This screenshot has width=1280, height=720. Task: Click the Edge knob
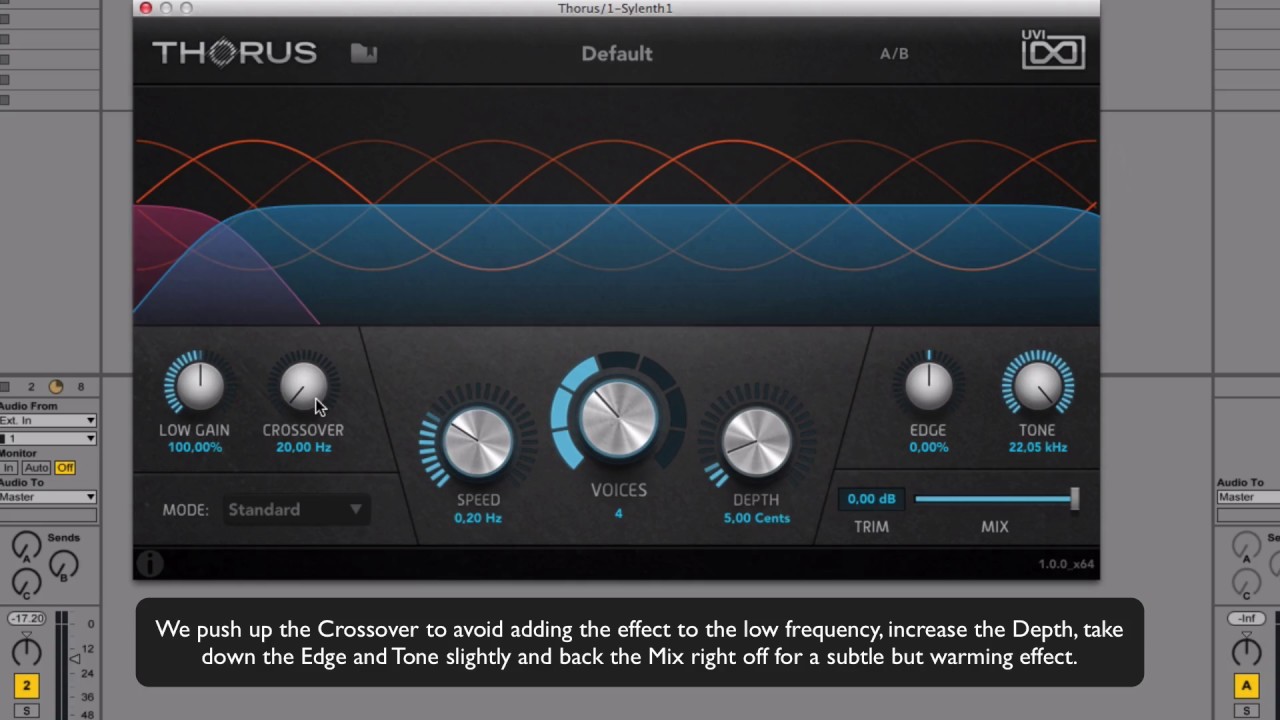[x=928, y=386]
